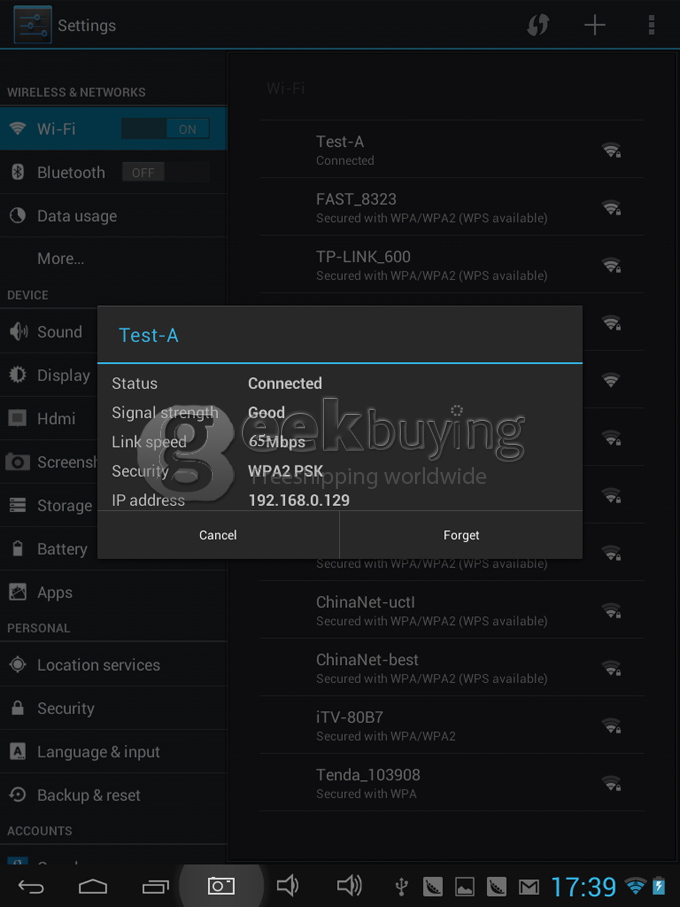The height and width of the screenshot is (907, 680).
Task: Tap the Home navigation icon
Action: tap(93, 886)
